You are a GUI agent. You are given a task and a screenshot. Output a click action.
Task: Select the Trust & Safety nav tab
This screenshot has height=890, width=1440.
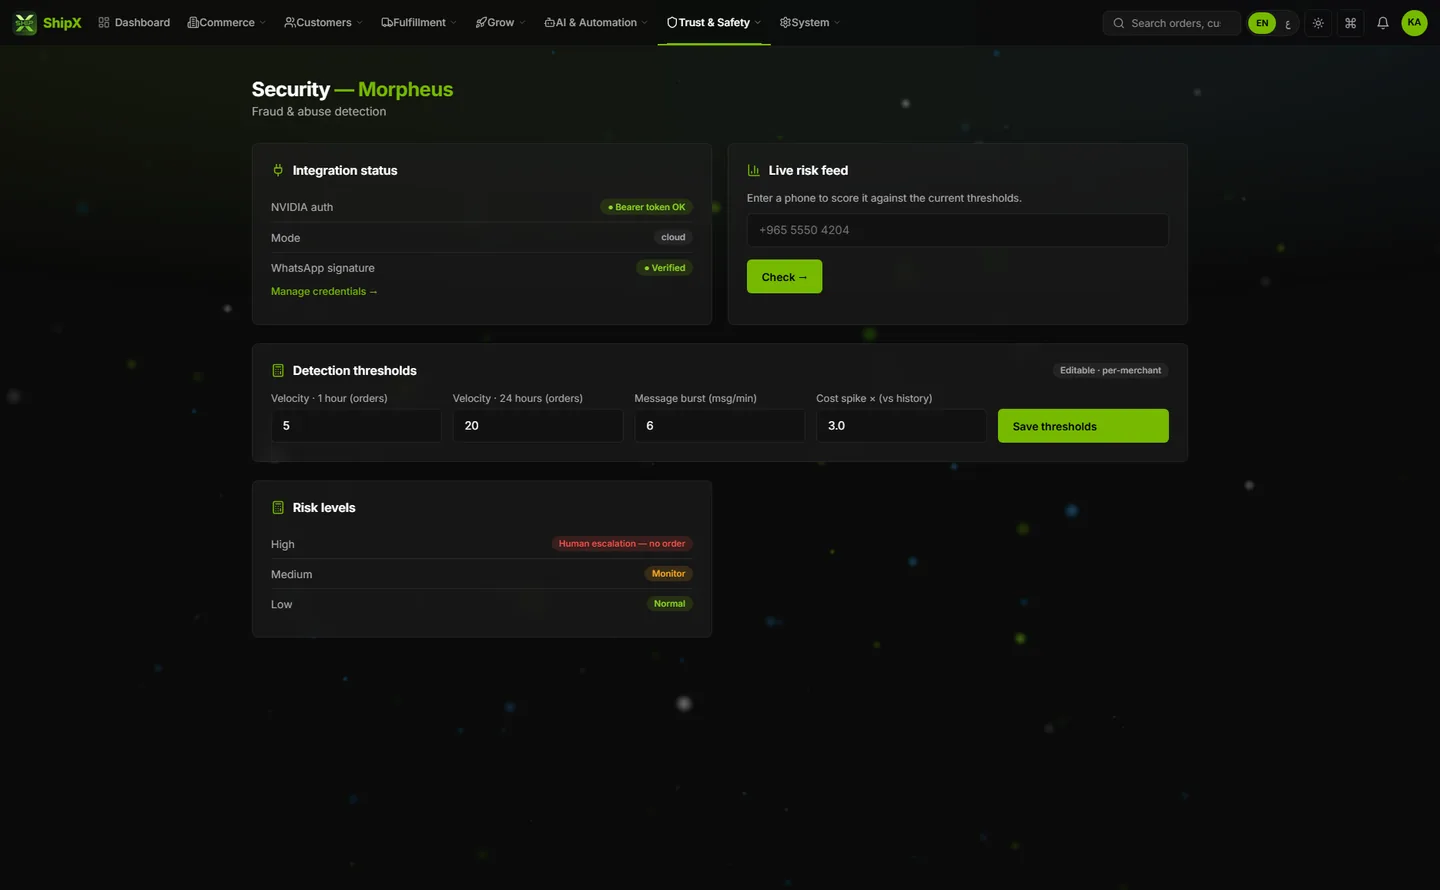click(x=714, y=23)
